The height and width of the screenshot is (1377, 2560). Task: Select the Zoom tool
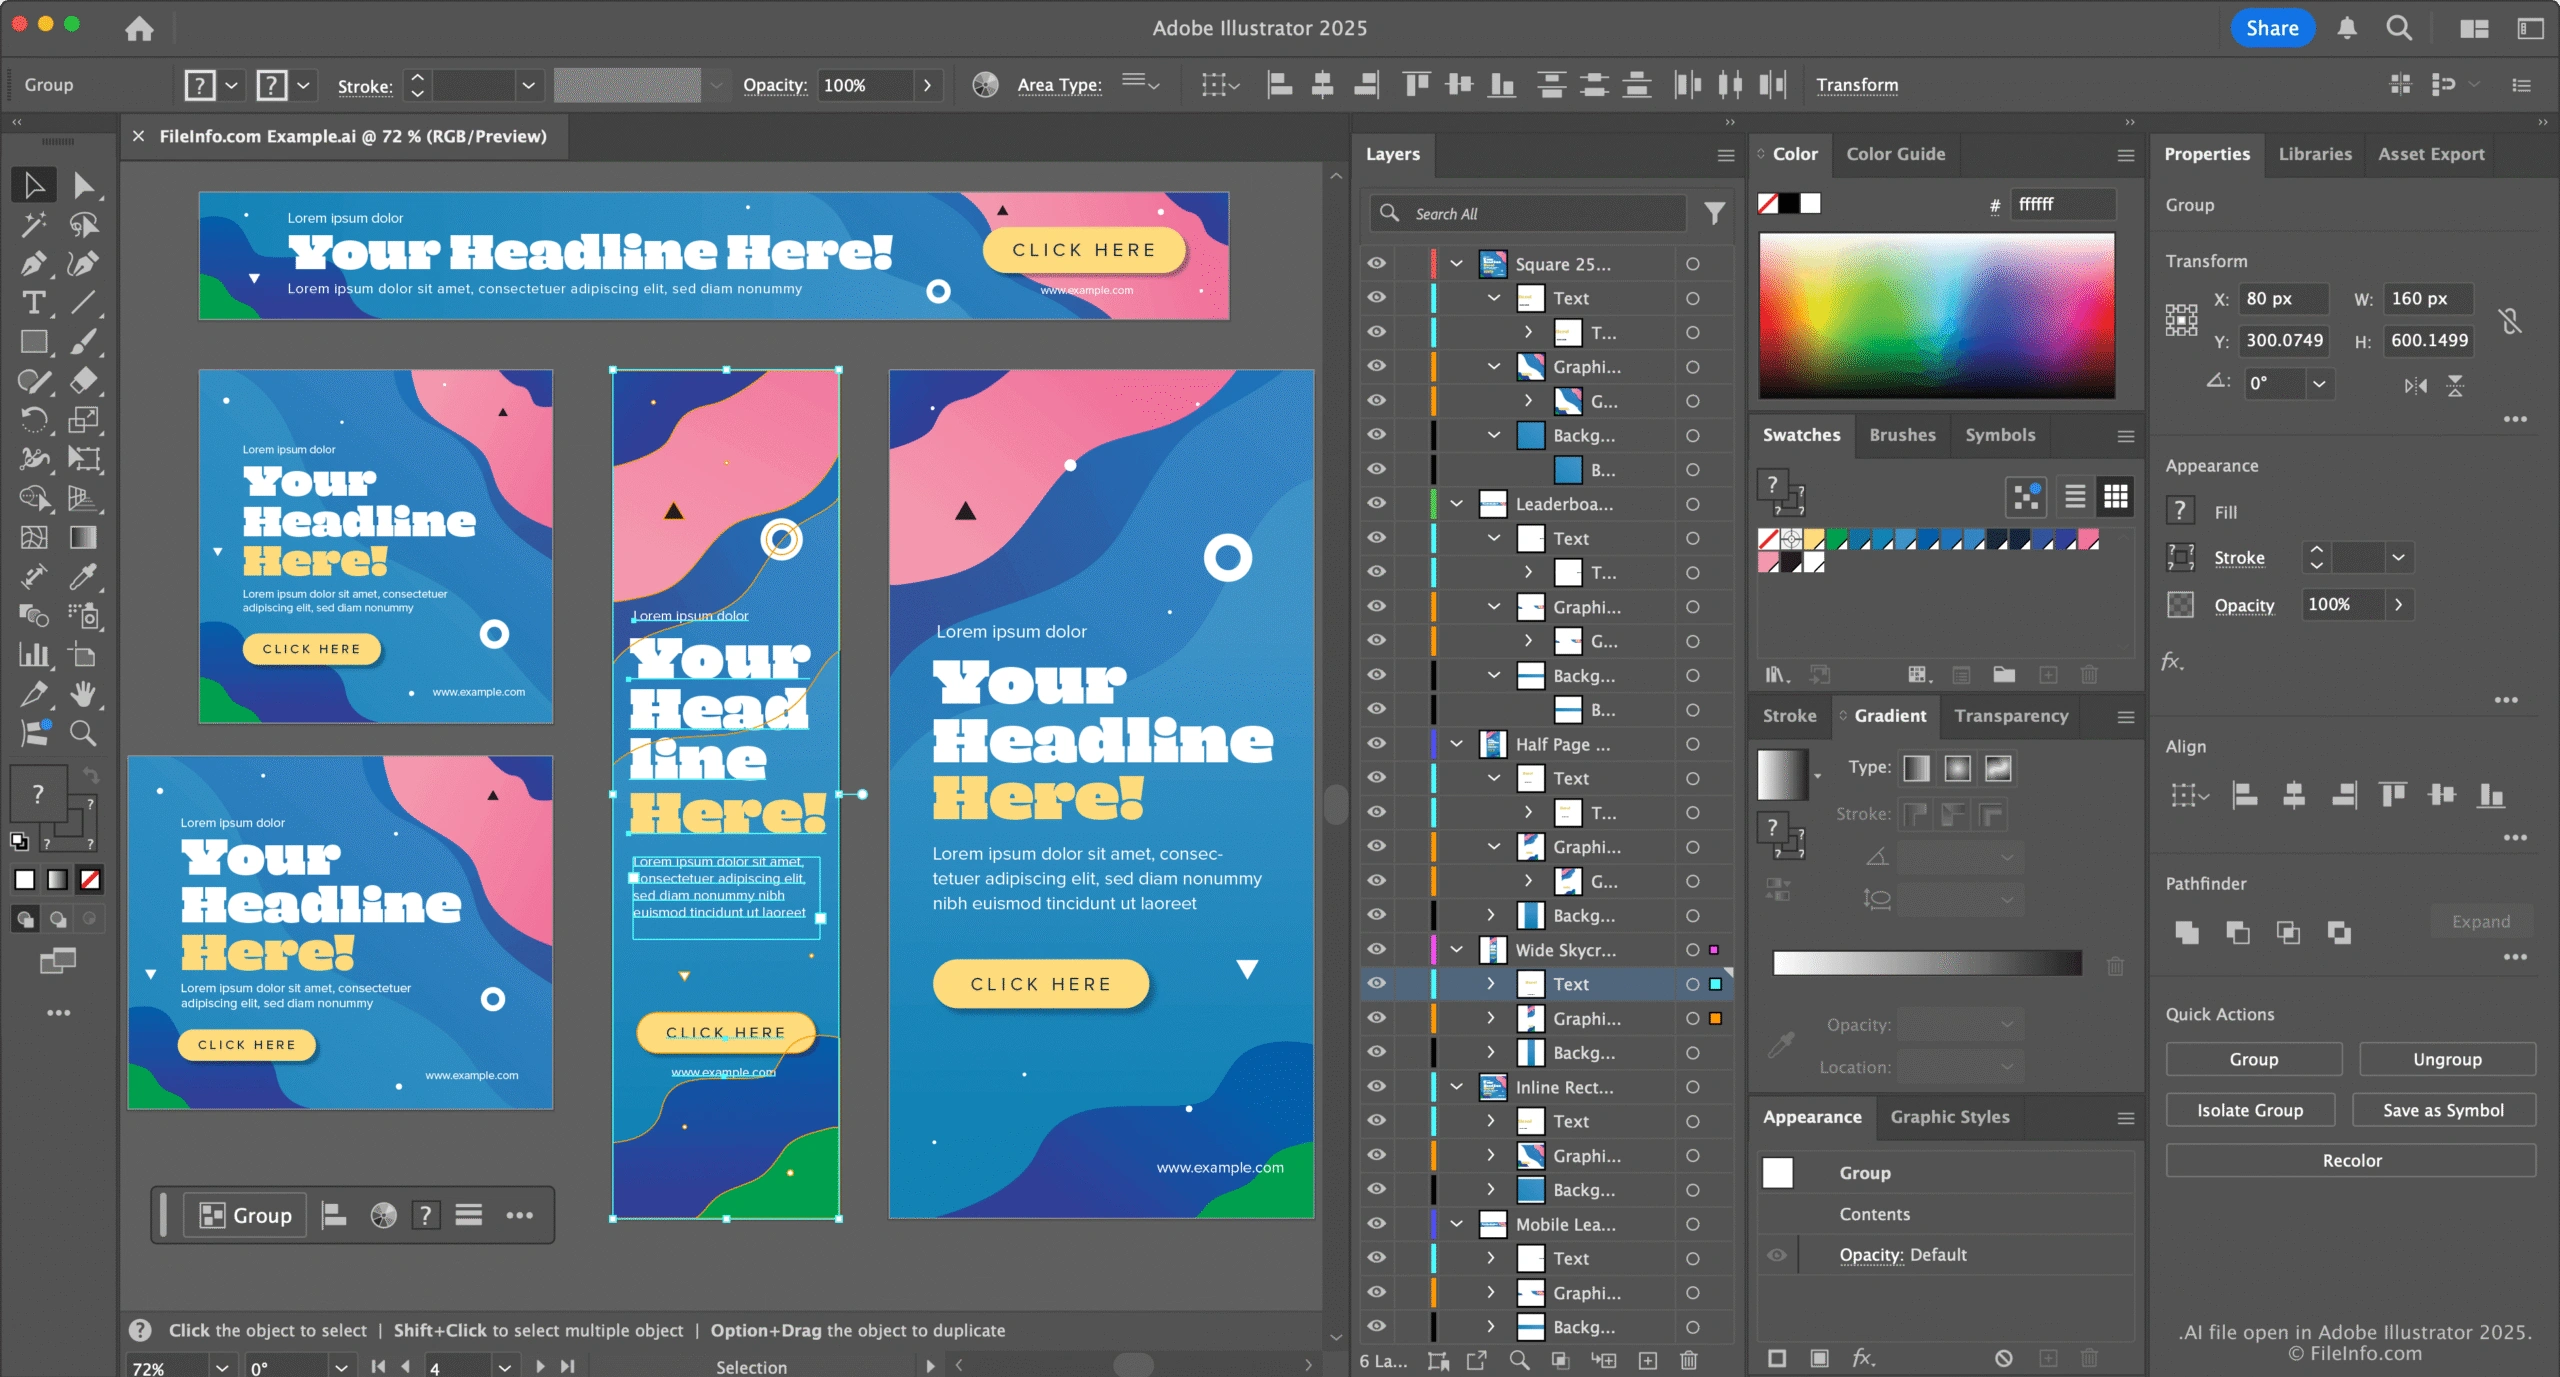pyautogui.click(x=85, y=733)
